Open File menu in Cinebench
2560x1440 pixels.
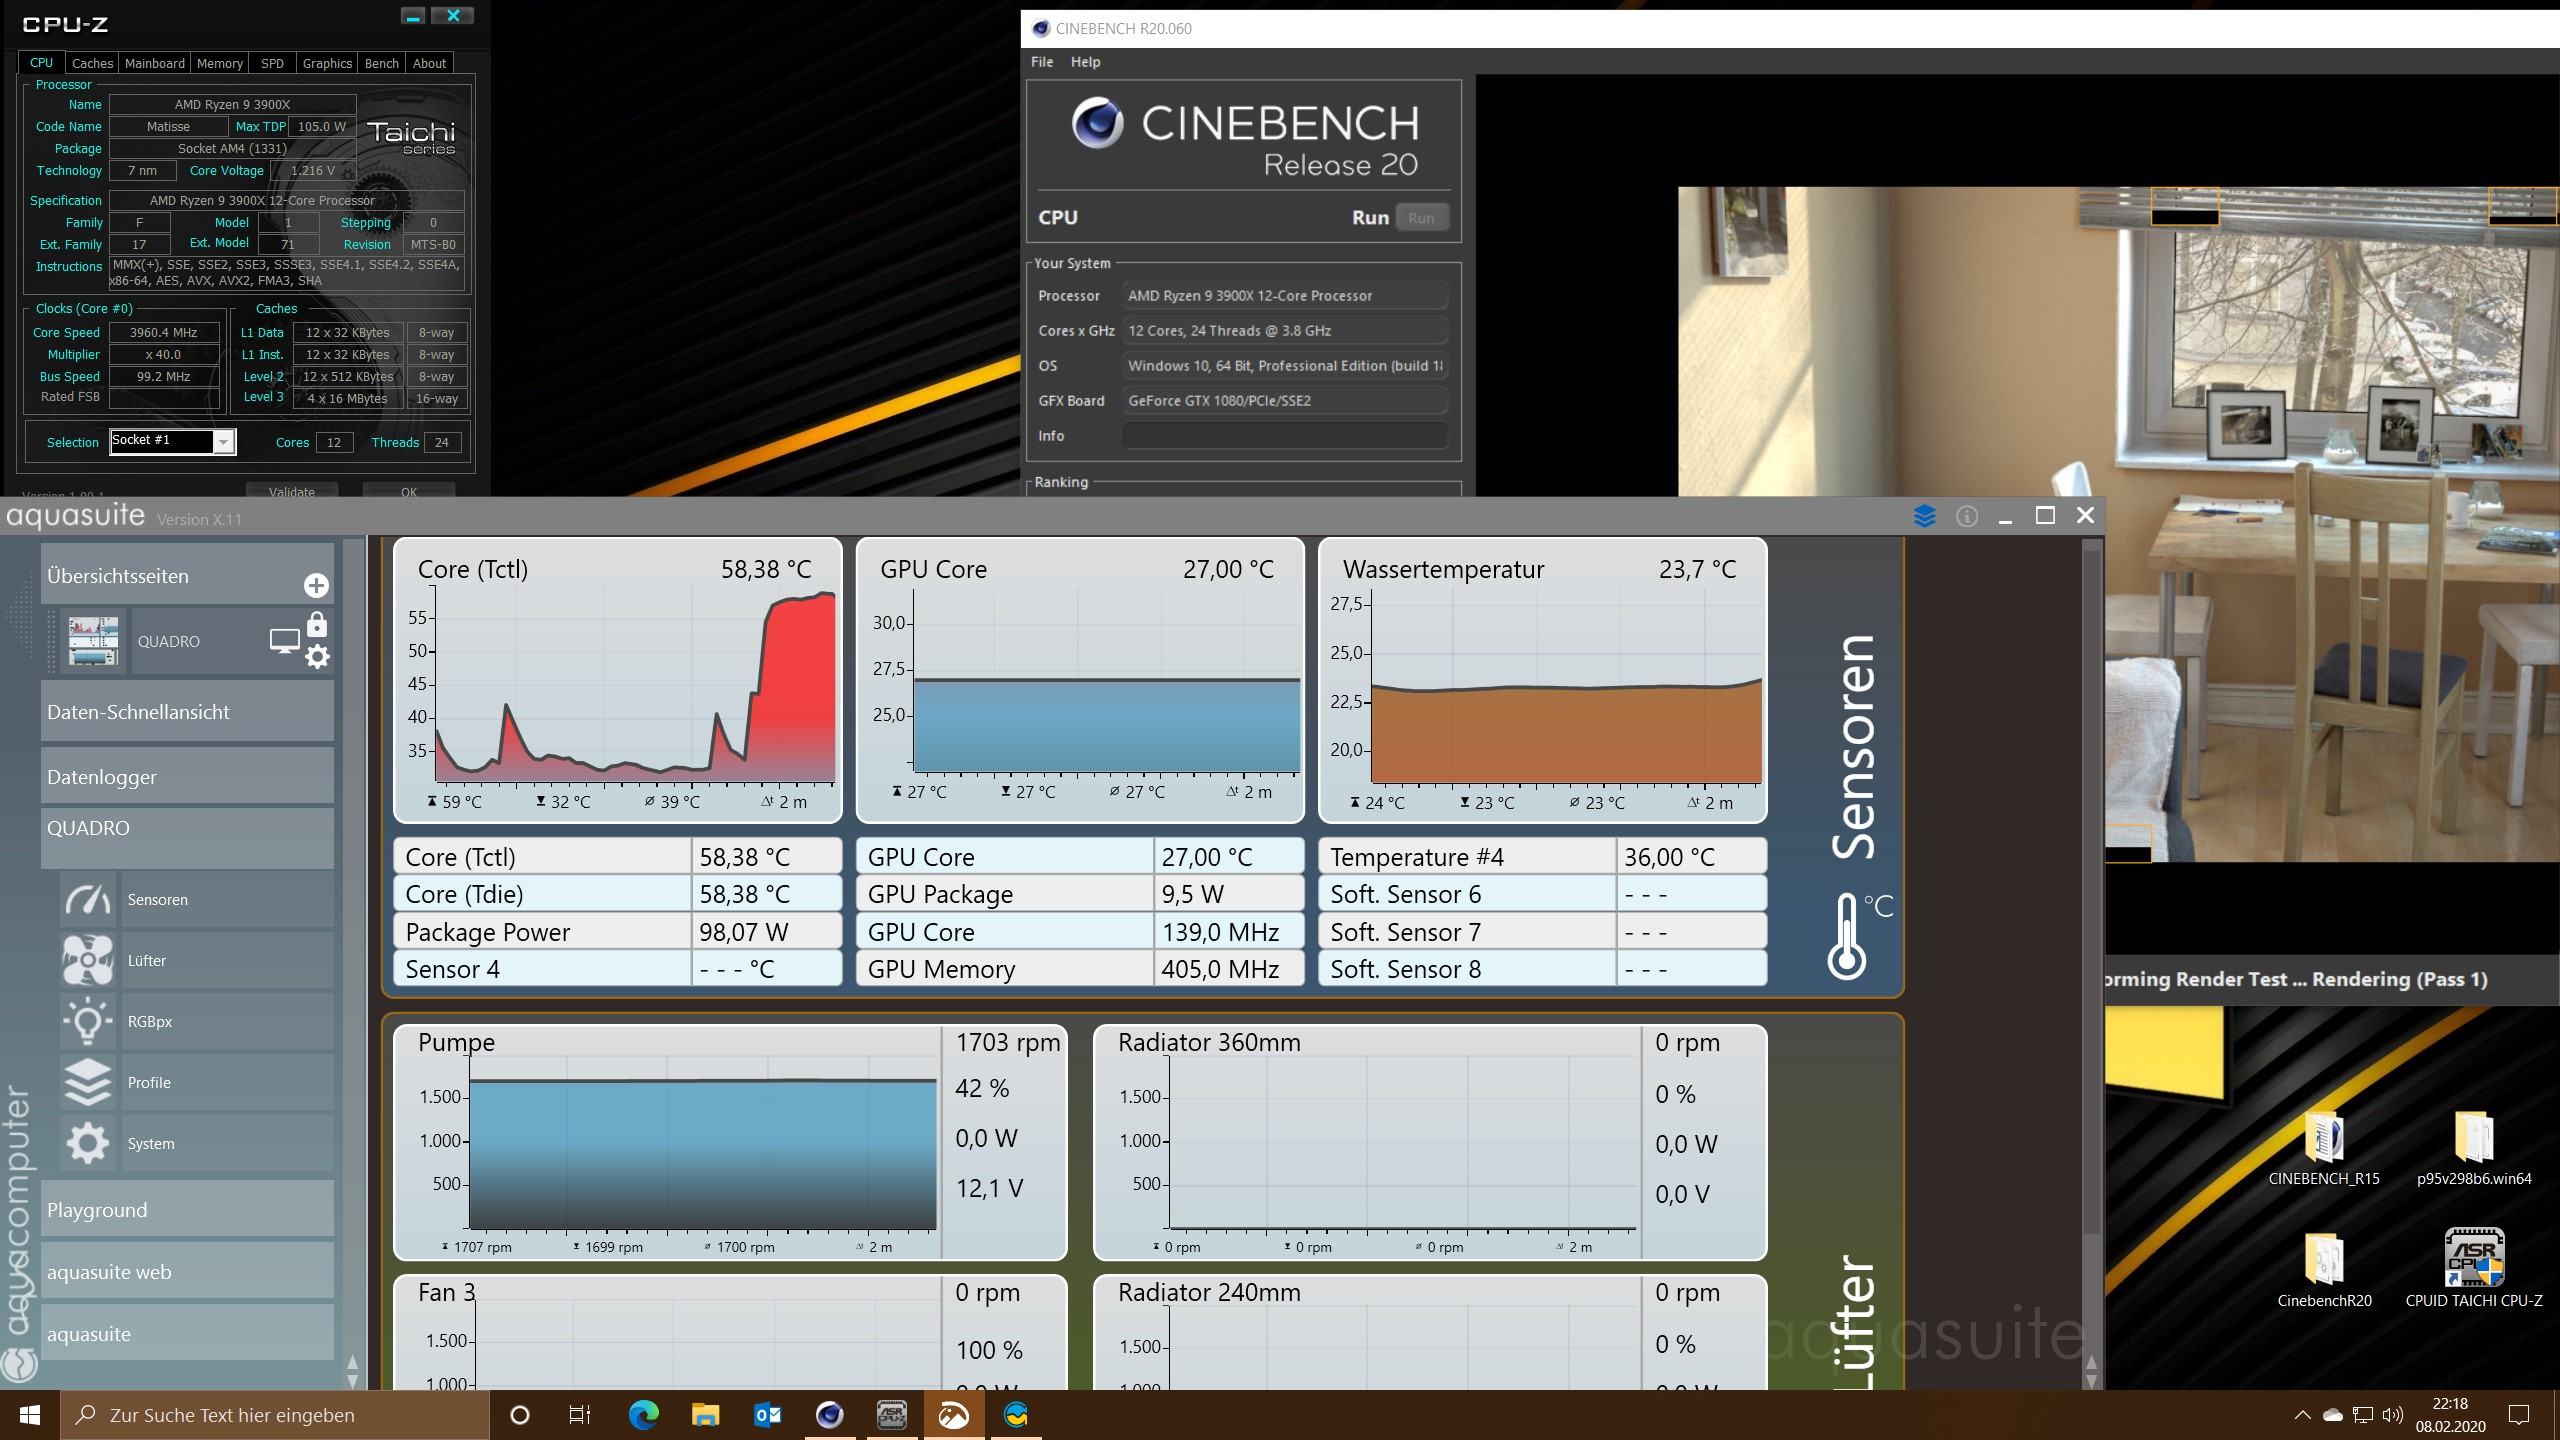(x=1042, y=62)
